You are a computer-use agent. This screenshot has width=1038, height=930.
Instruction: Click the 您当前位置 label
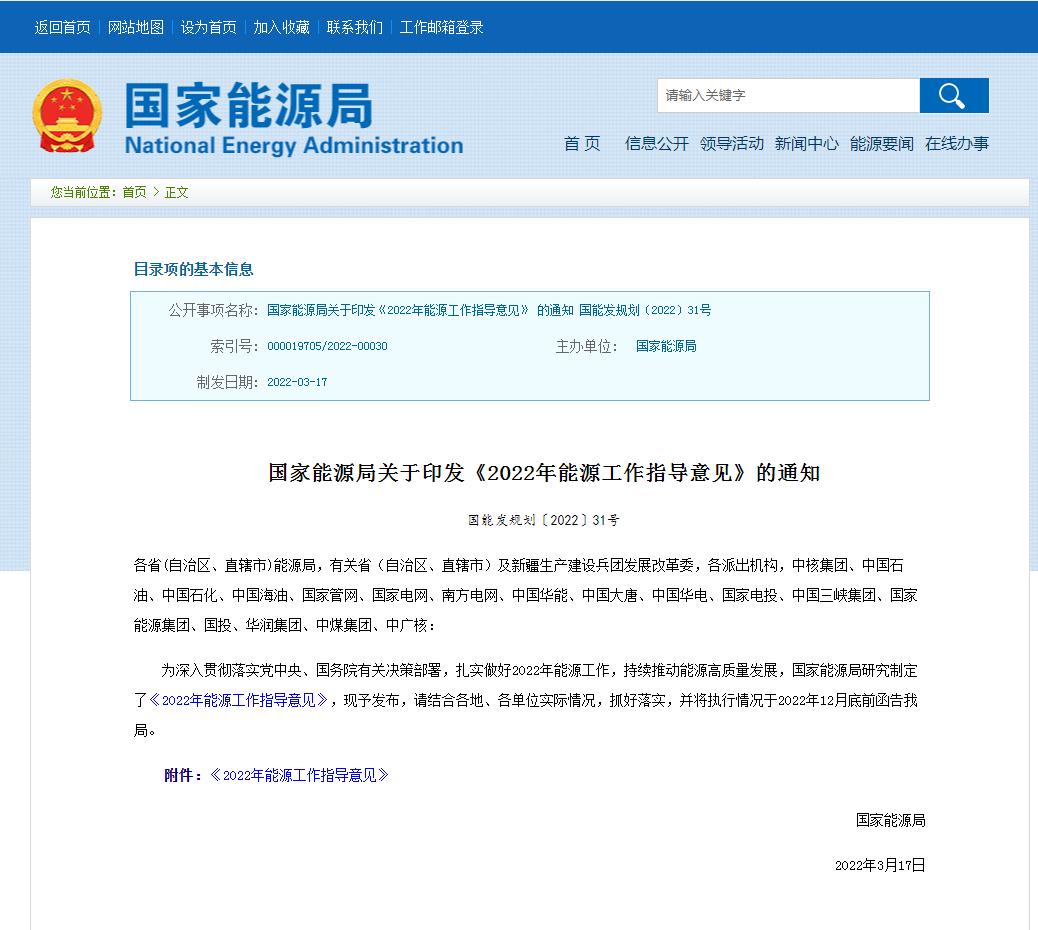83,192
